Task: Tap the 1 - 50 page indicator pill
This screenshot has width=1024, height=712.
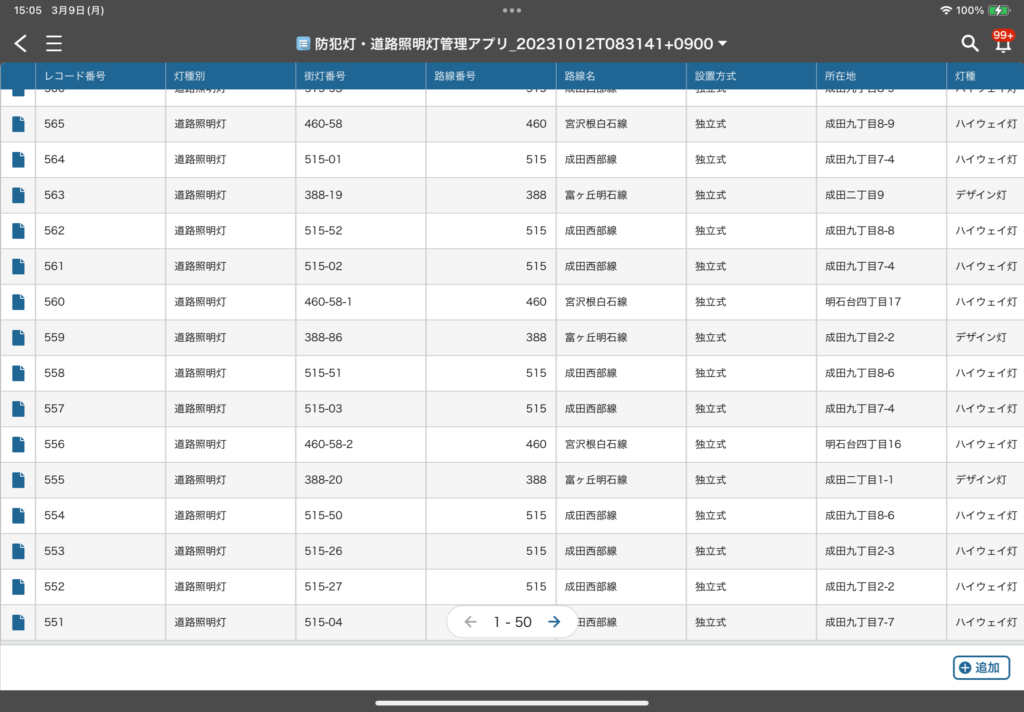Action: pos(511,621)
